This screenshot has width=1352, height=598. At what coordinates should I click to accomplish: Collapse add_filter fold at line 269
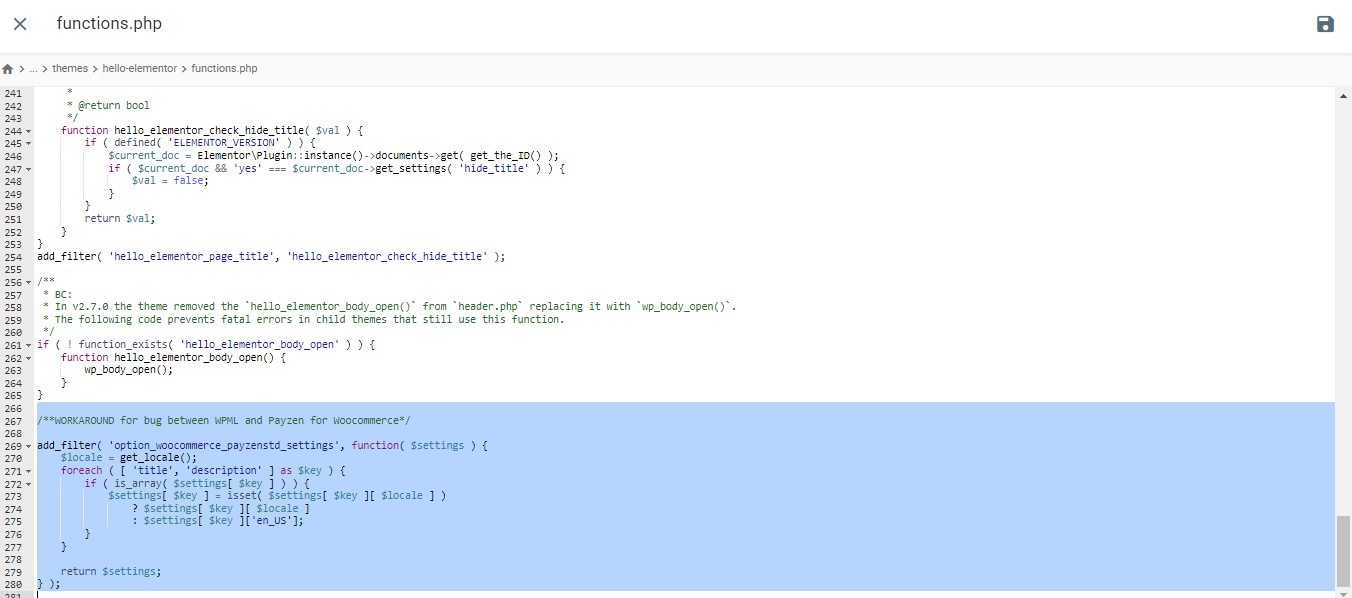click(x=29, y=445)
